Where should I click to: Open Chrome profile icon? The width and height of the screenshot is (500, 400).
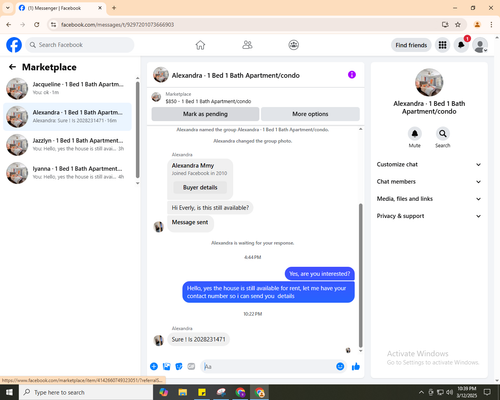point(477,25)
